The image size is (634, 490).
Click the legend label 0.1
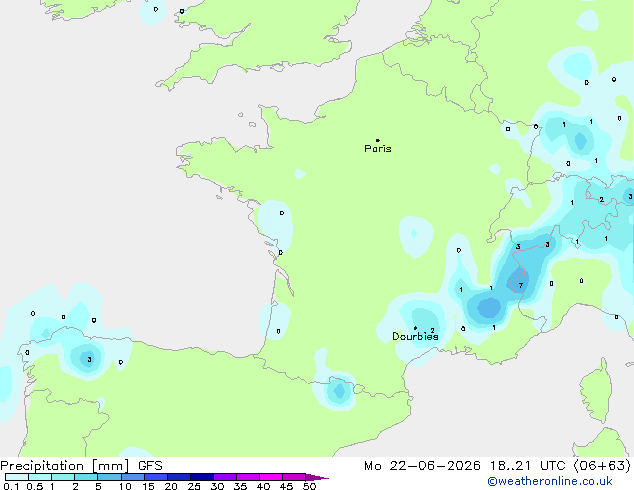(x=11, y=486)
